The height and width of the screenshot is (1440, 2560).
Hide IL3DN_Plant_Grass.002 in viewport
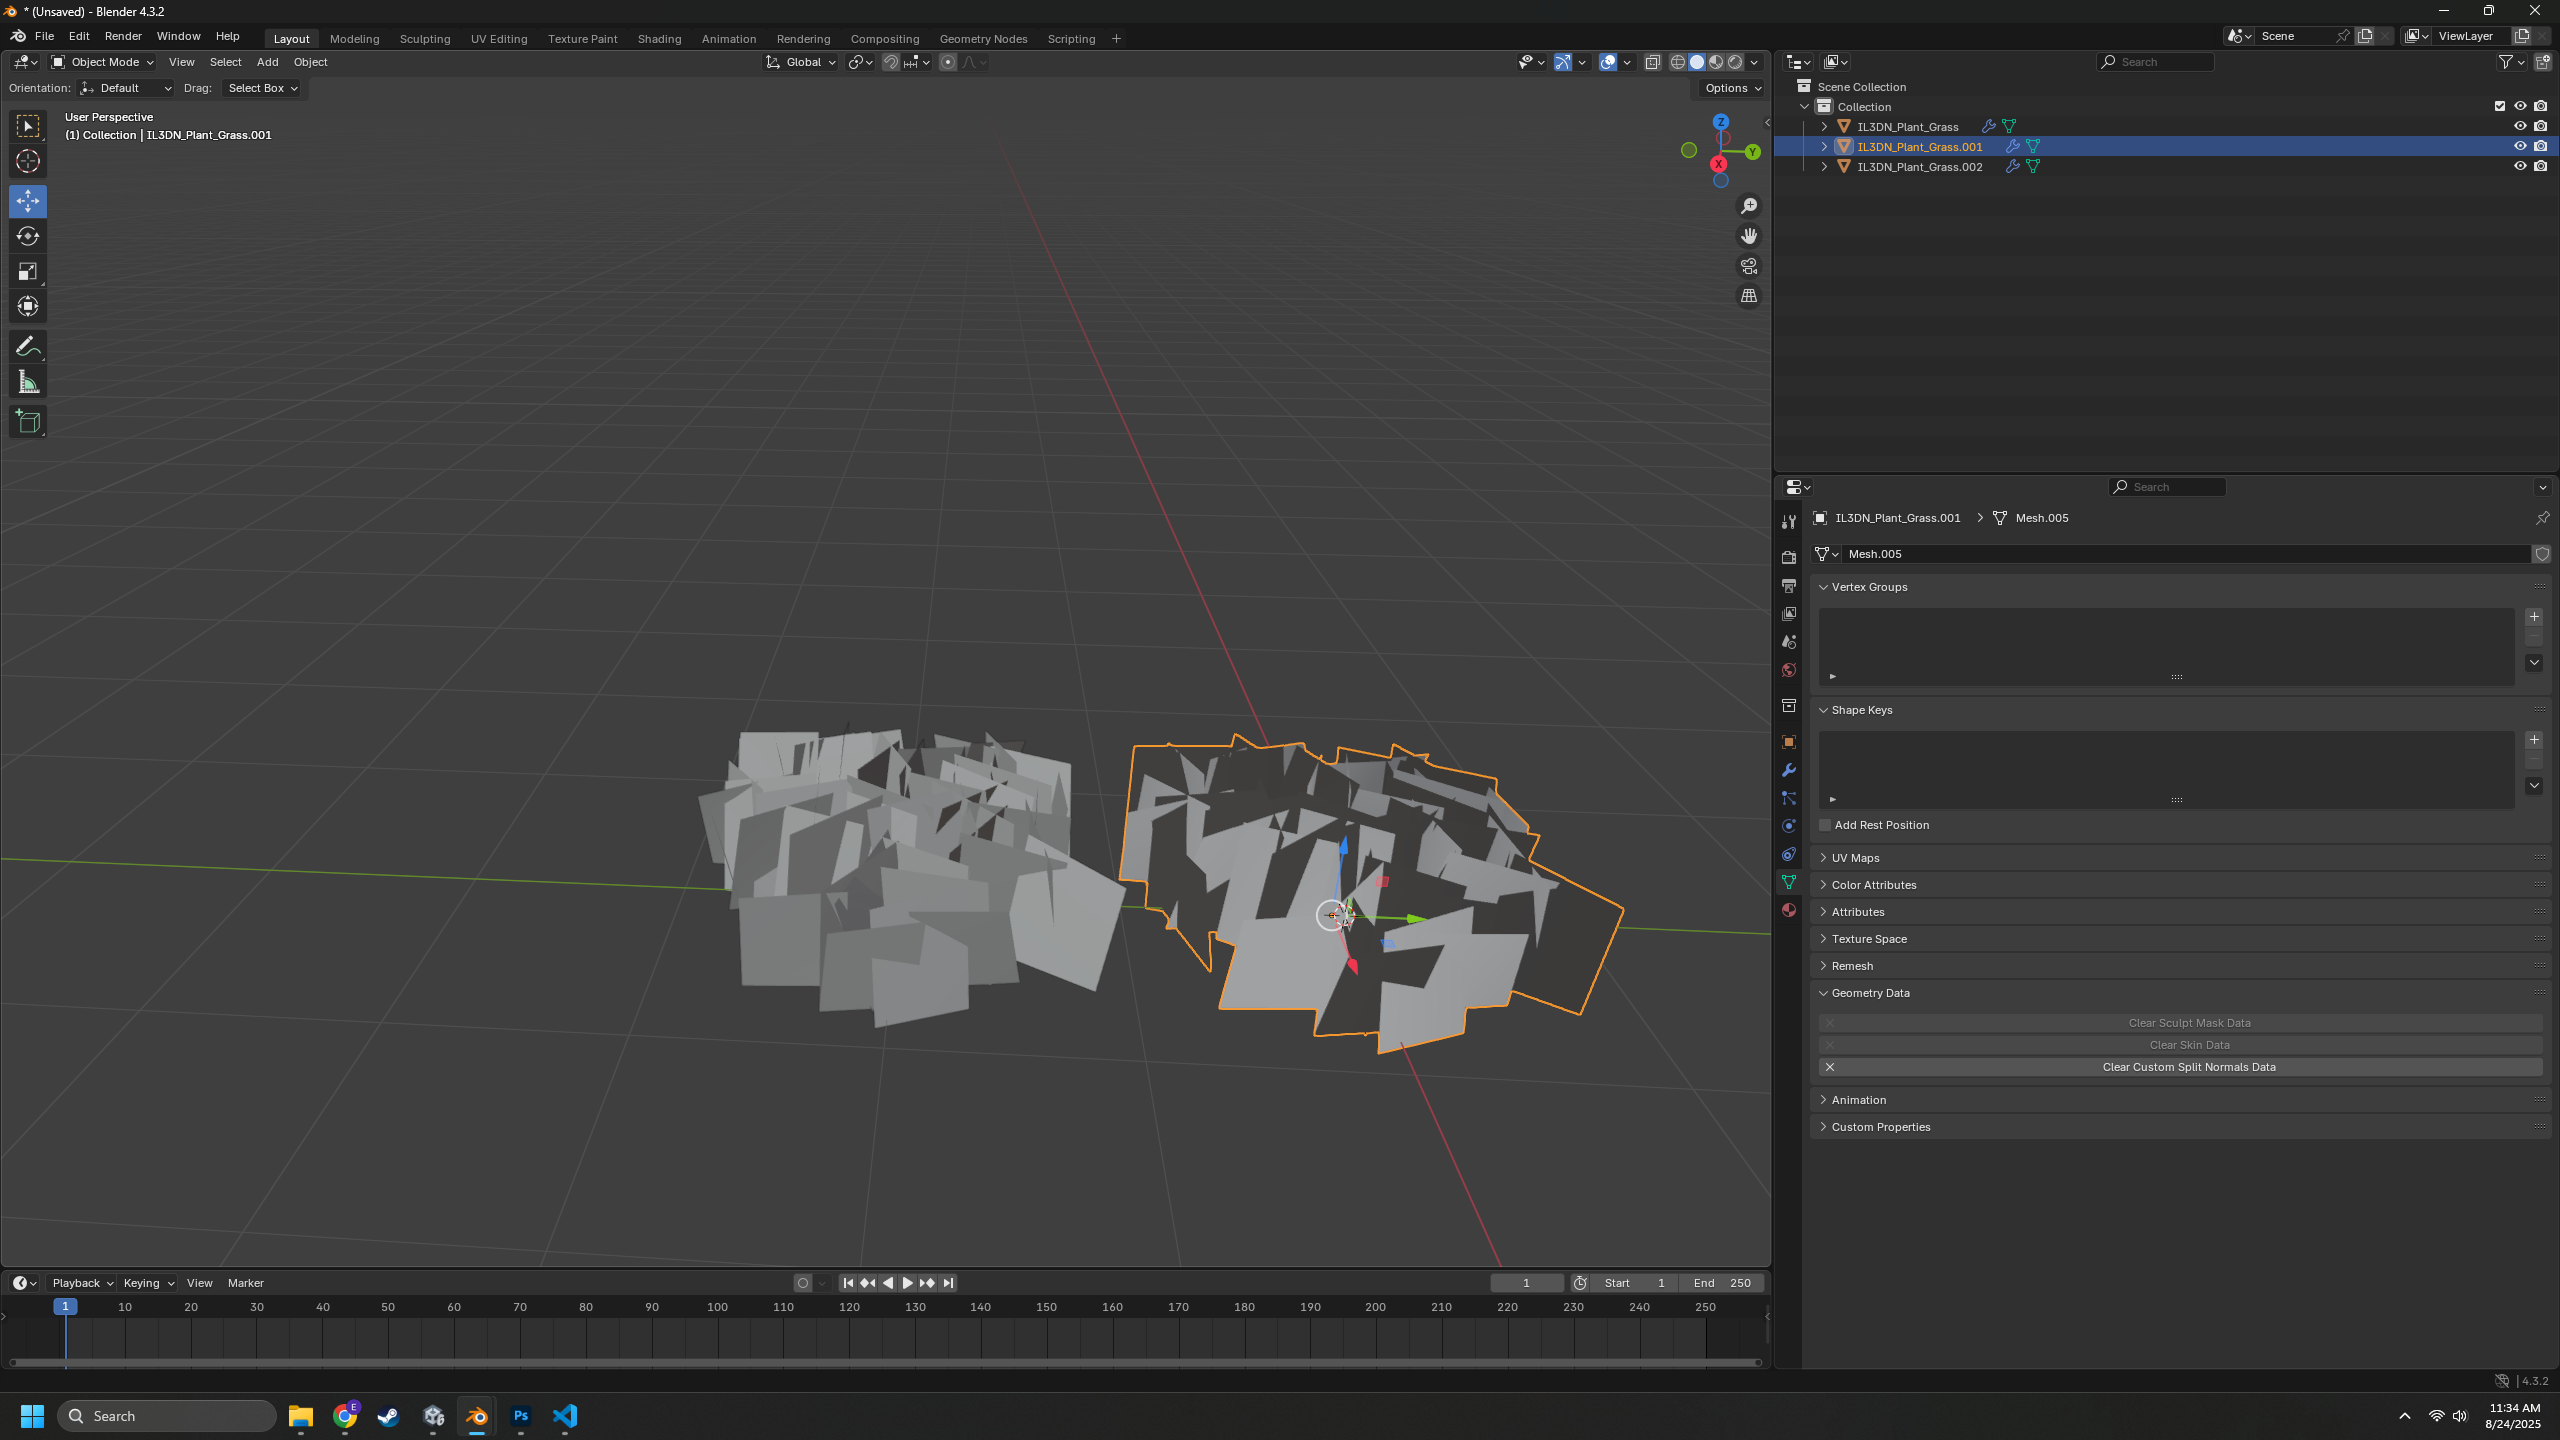point(2520,166)
